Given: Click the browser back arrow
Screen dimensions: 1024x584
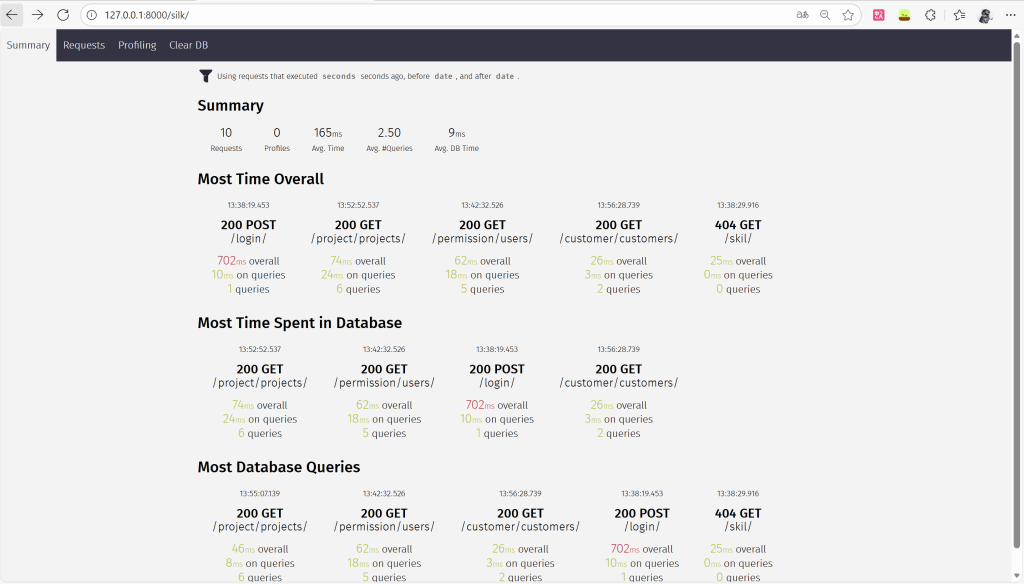Looking at the screenshot, I should [x=12, y=15].
